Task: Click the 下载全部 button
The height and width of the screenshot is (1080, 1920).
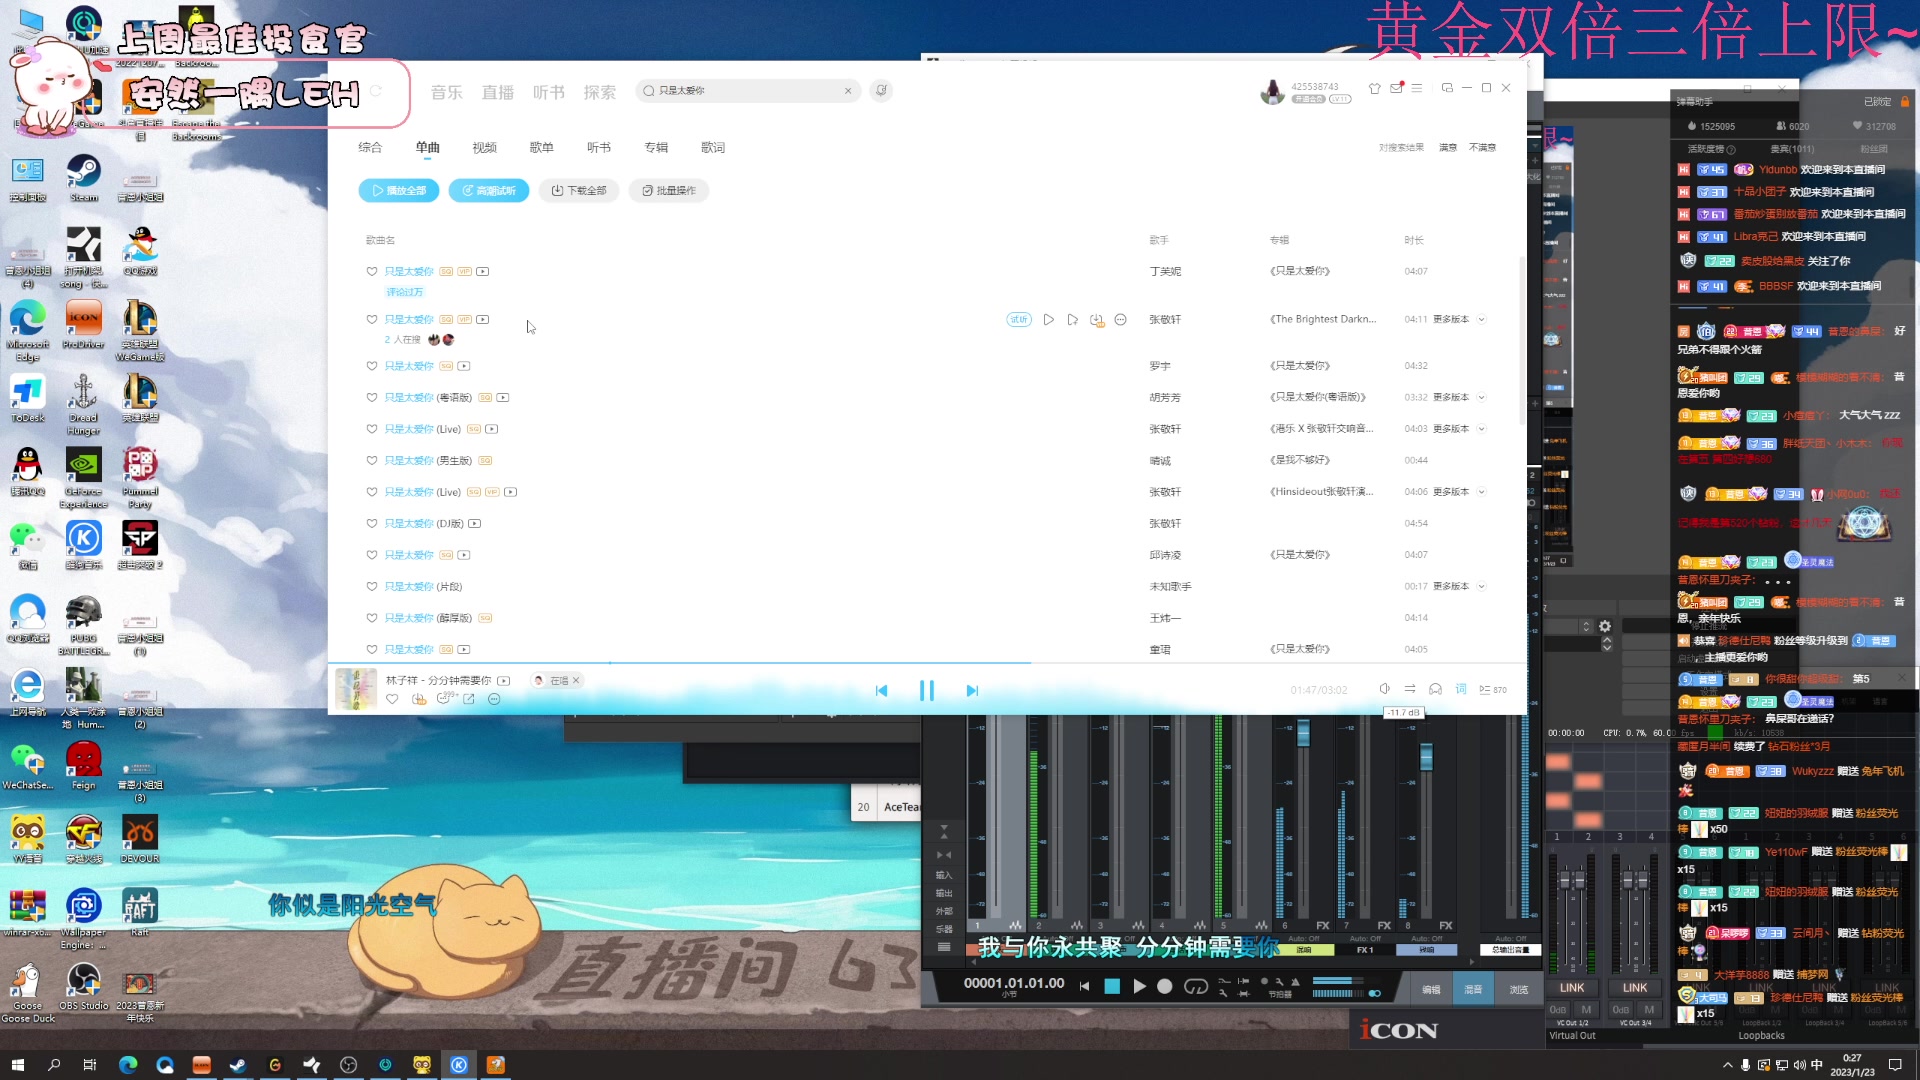Action: 579,190
